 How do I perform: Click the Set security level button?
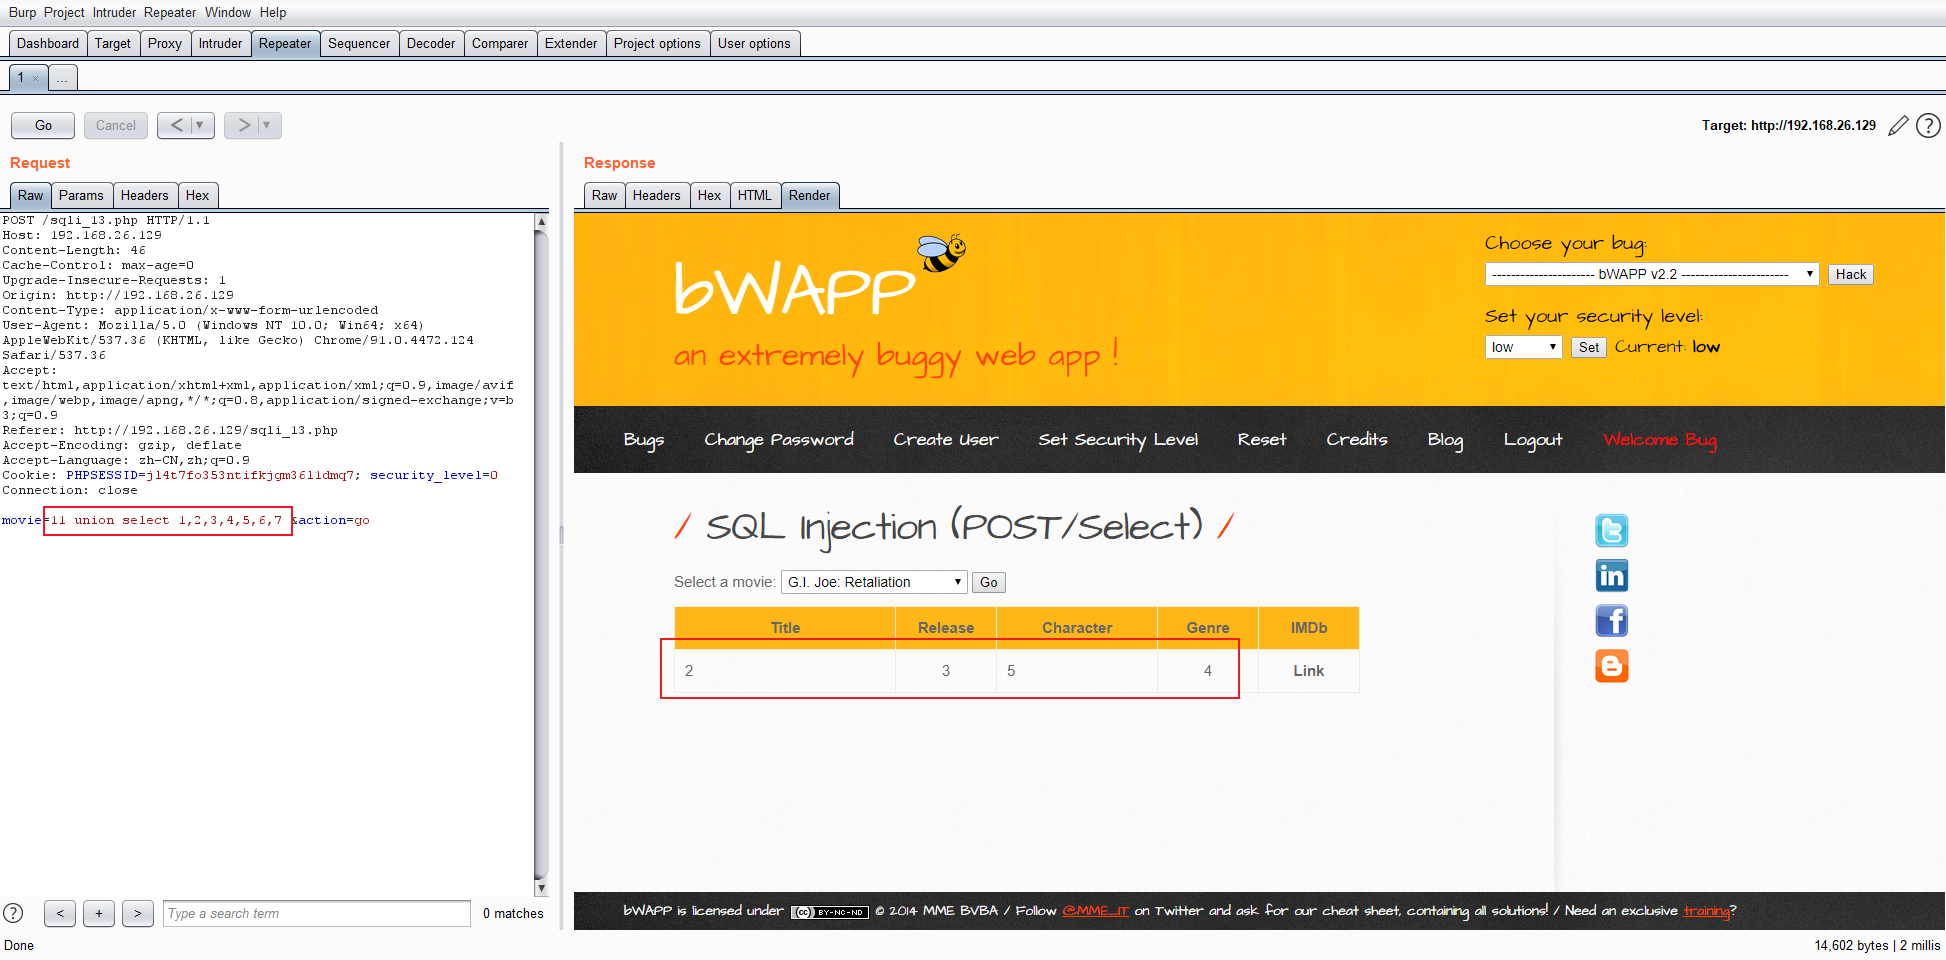point(1589,347)
